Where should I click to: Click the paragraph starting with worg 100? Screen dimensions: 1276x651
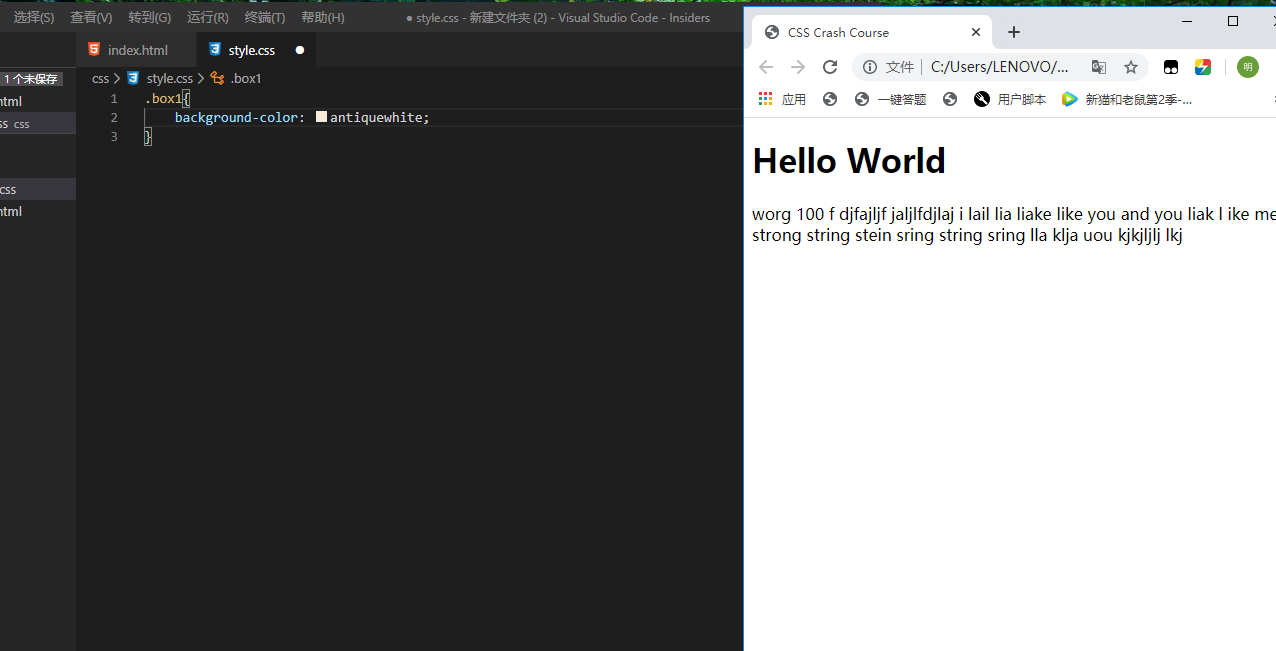[1014, 225]
